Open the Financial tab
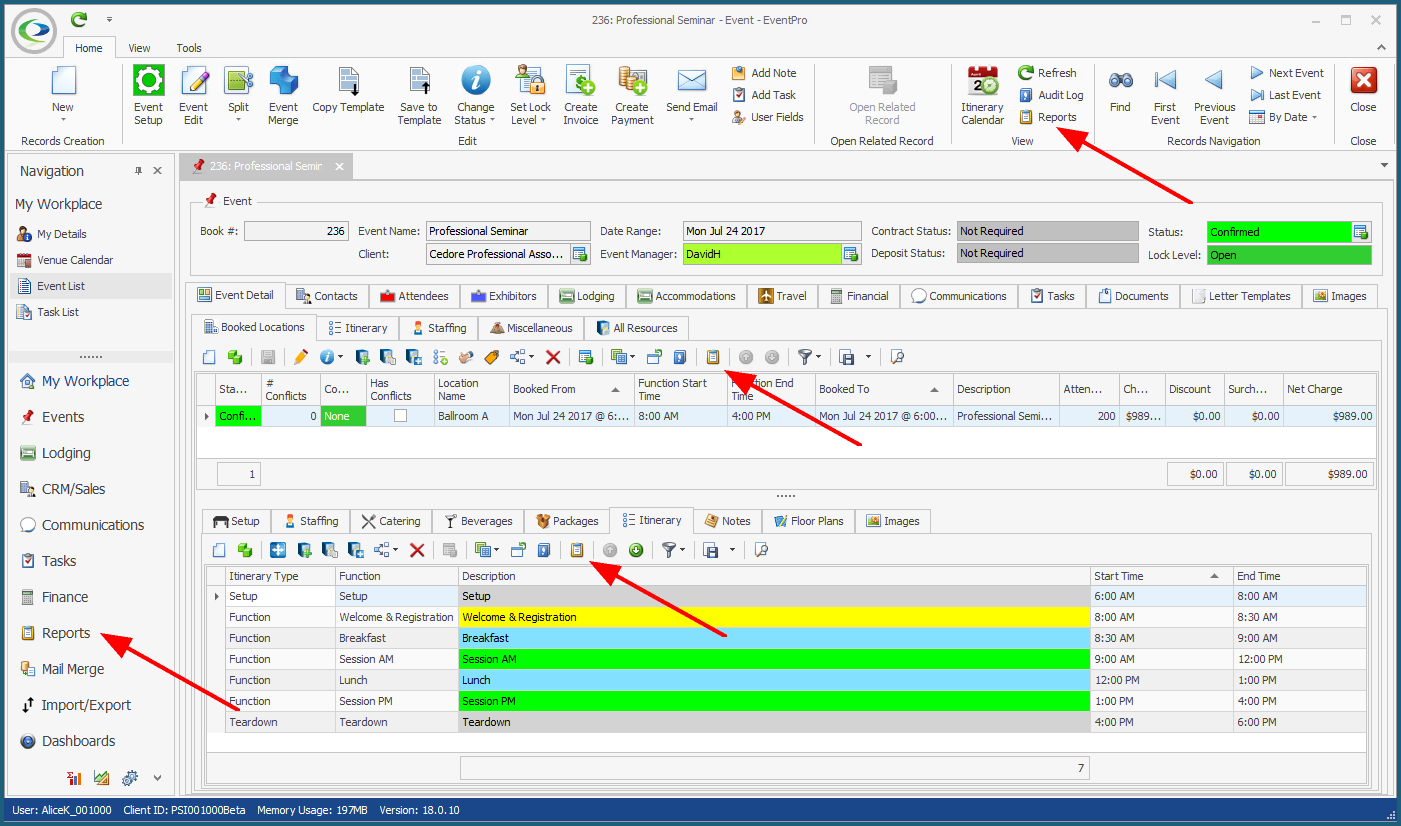Viewport: 1401px width, 826px height. tap(859, 296)
